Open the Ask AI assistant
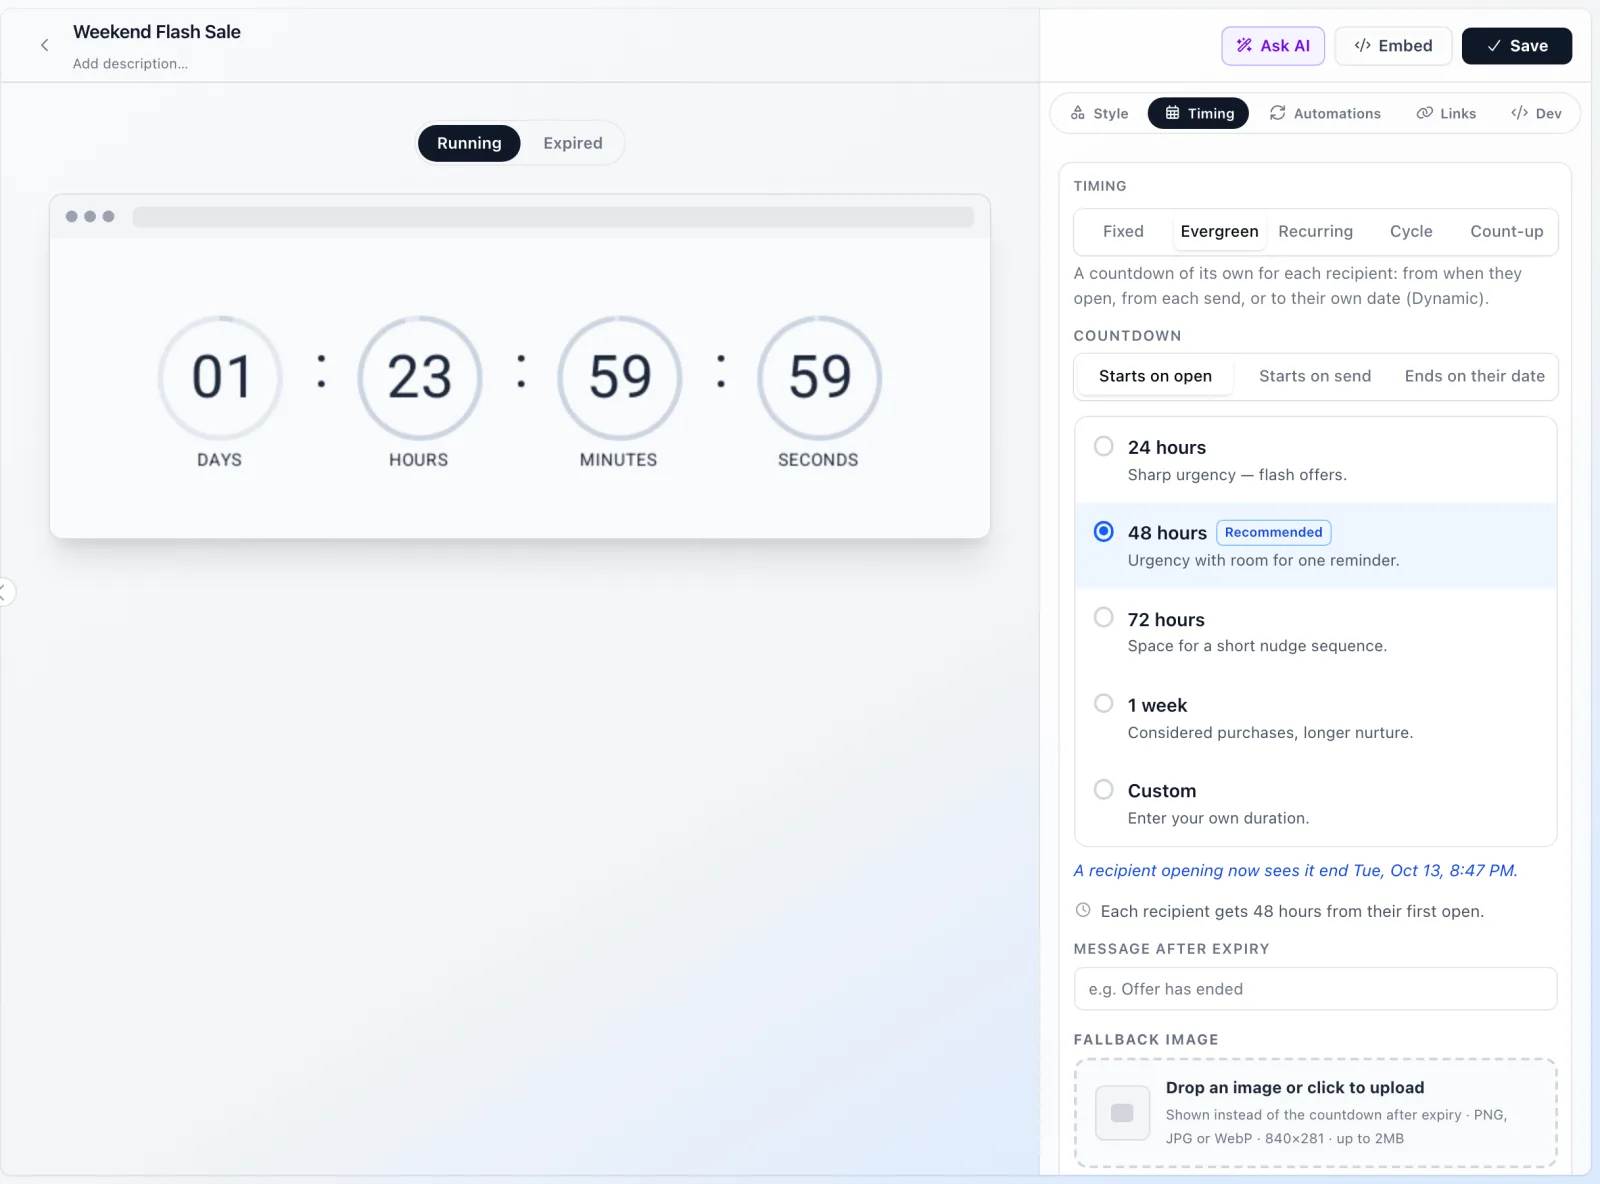Image resolution: width=1600 pixels, height=1184 pixels. tap(1273, 46)
